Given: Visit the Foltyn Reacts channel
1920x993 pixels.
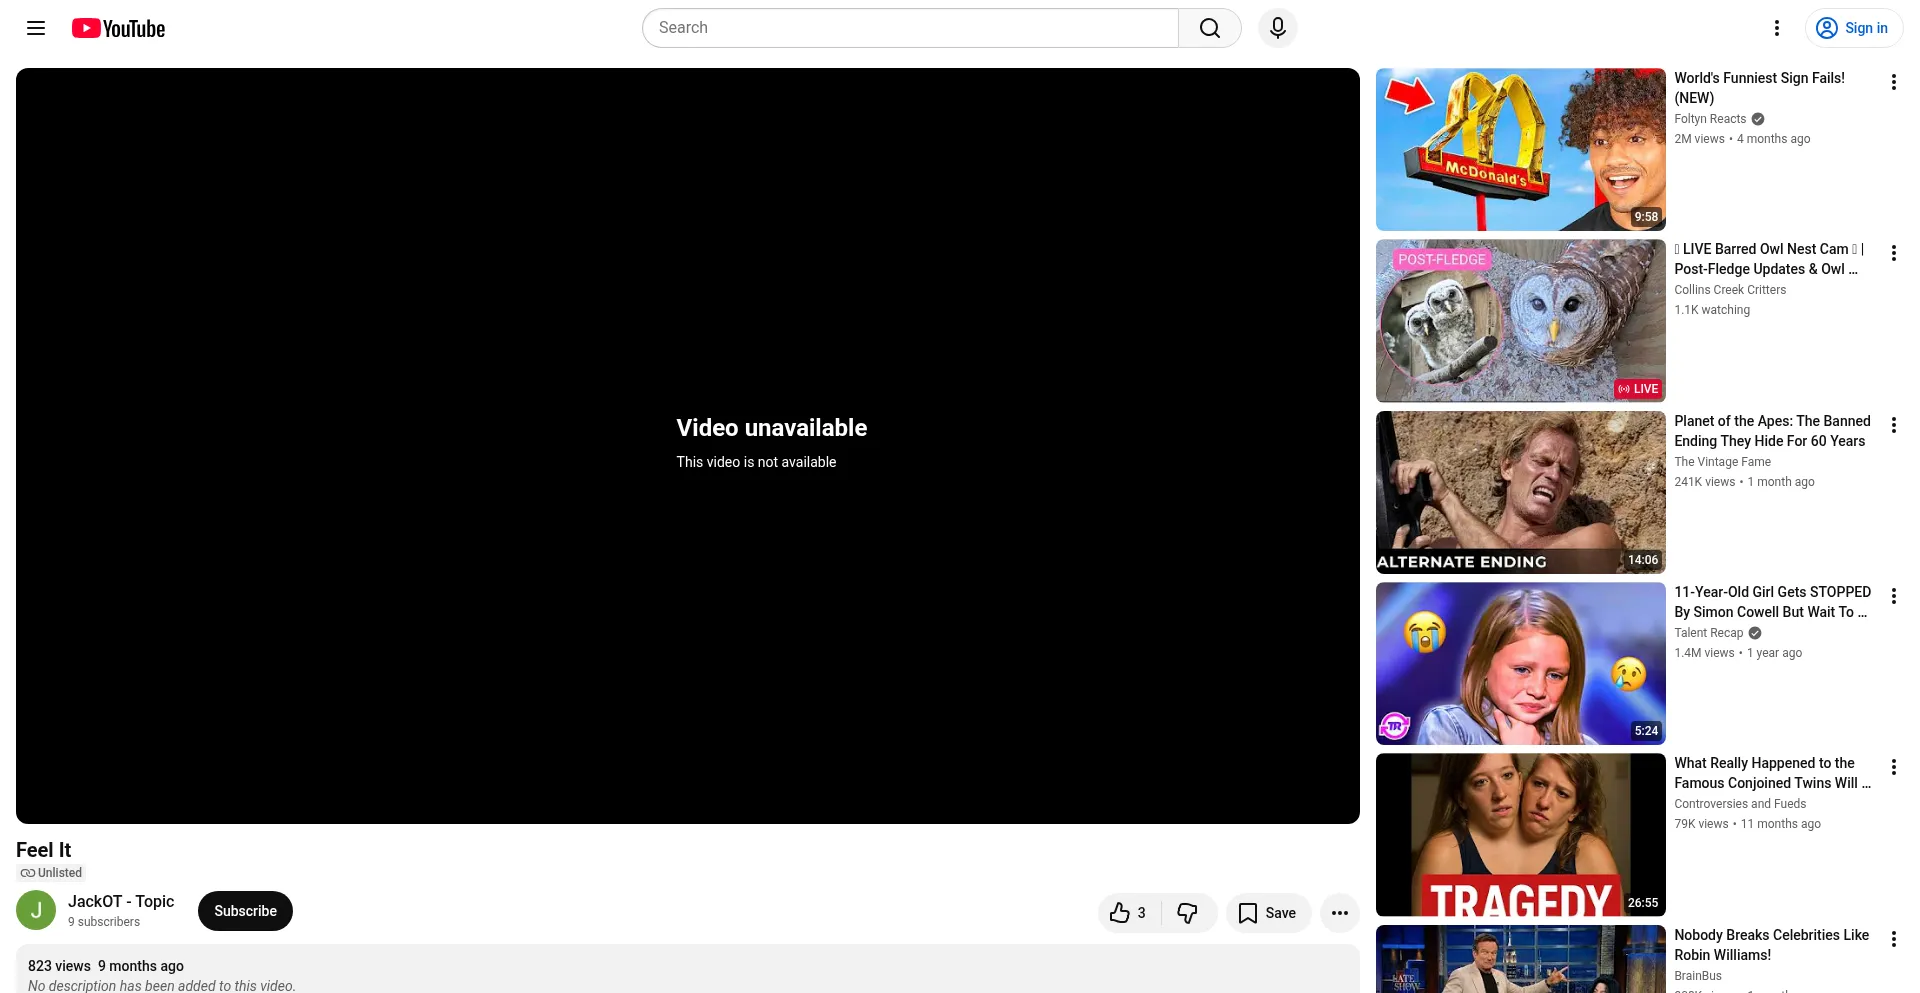Looking at the screenshot, I should click(x=1710, y=119).
